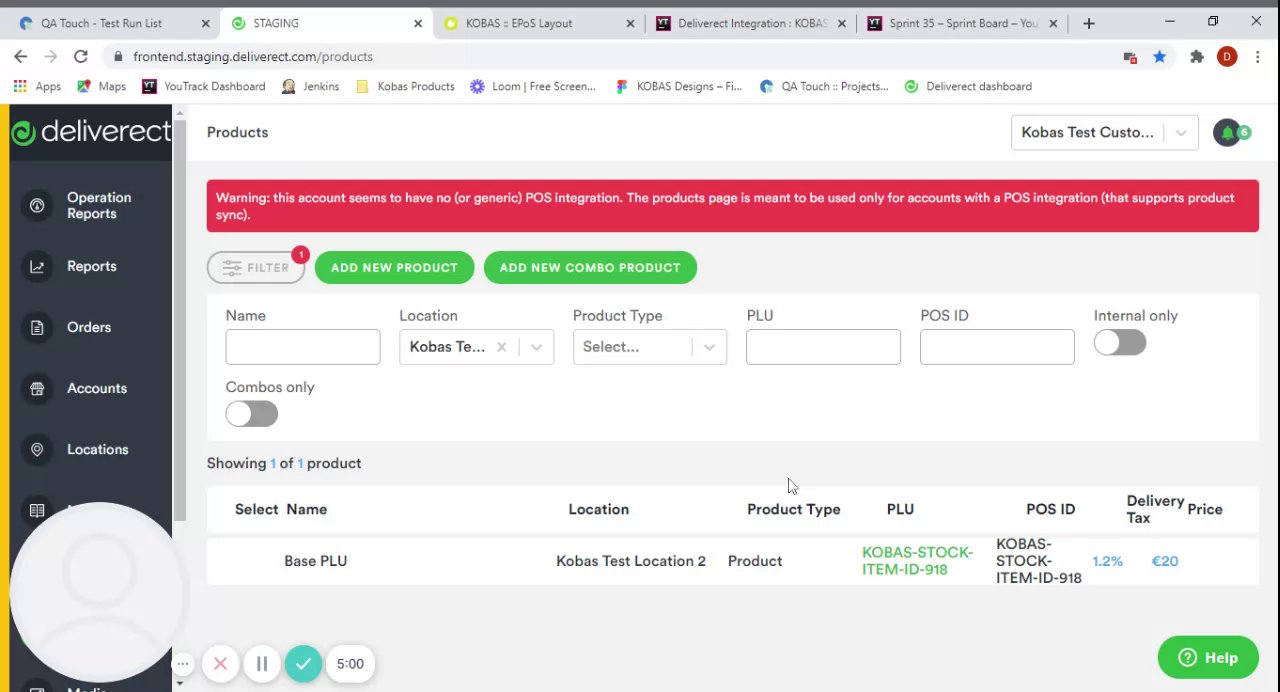Cancel the Loom recording with X
Viewport: 1280px width, 692px height.
click(x=220, y=663)
